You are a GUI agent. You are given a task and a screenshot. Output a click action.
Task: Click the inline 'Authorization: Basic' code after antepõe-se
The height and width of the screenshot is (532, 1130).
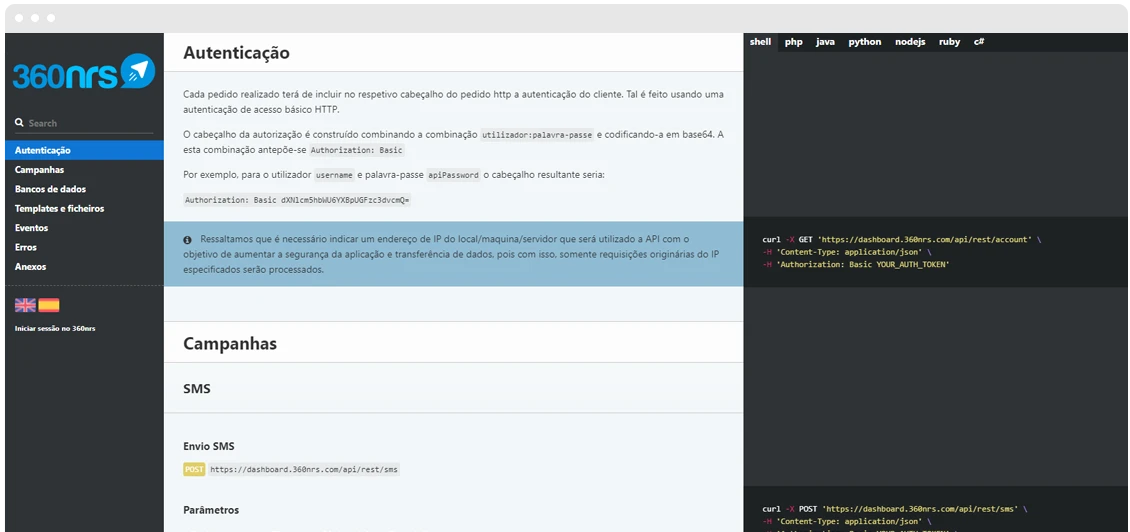(357, 151)
